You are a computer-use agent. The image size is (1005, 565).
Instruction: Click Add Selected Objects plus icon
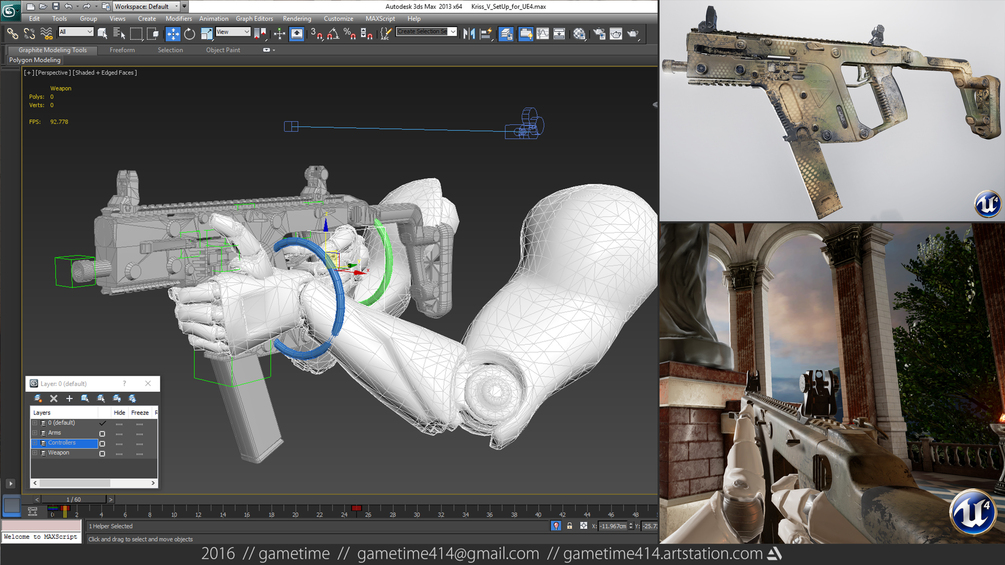[x=69, y=398]
